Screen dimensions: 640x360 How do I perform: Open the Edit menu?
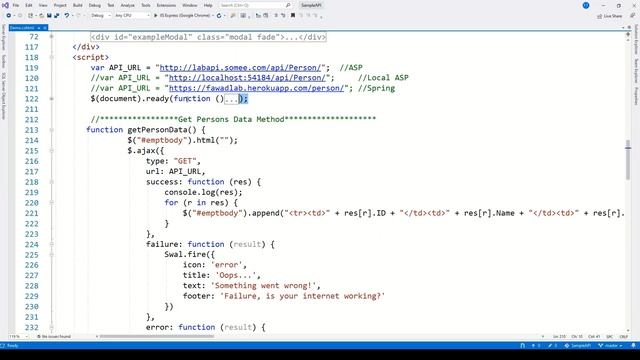(29, 5)
